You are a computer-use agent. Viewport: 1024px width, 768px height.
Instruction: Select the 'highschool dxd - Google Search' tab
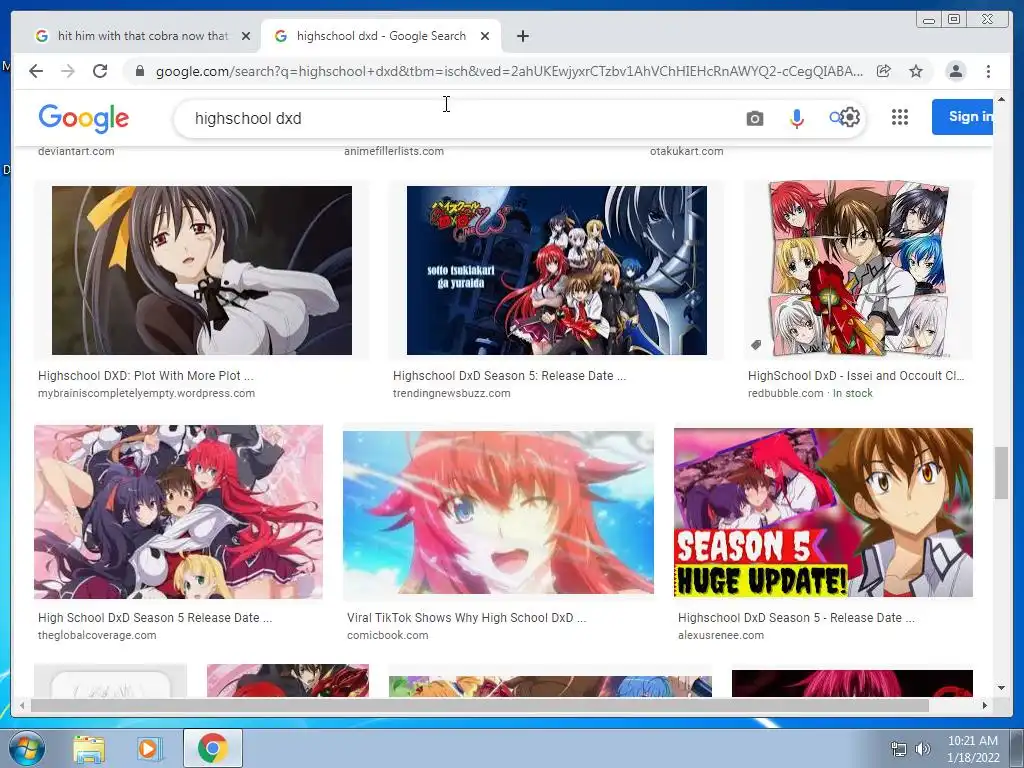[381, 36]
